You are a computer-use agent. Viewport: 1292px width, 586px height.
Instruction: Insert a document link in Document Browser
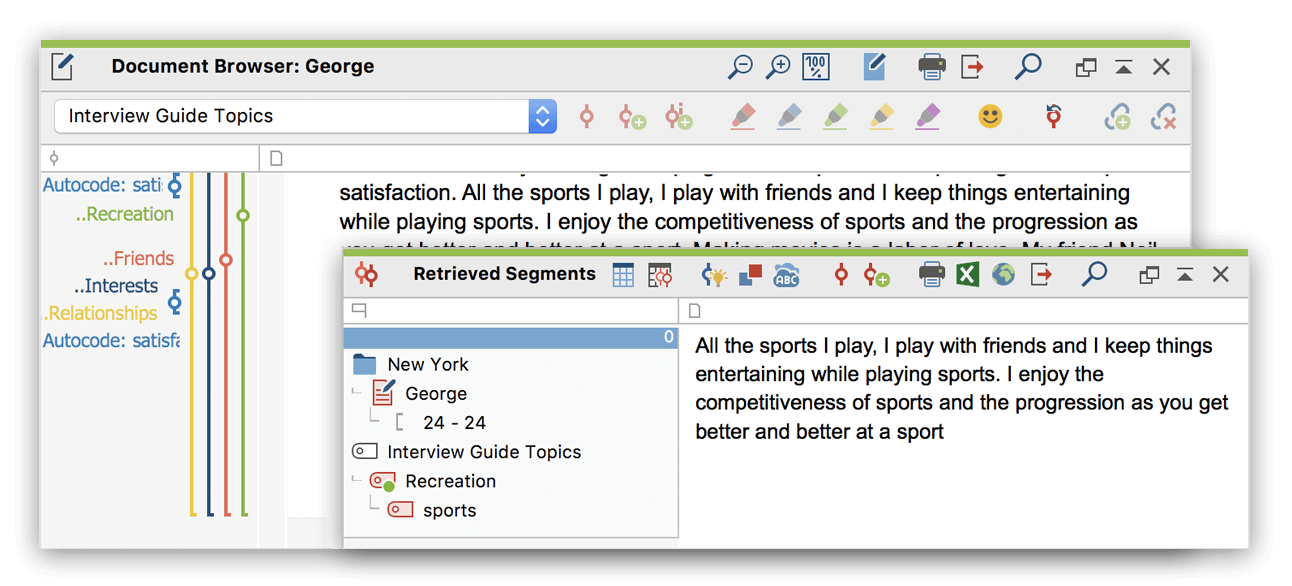[x=1117, y=117]
